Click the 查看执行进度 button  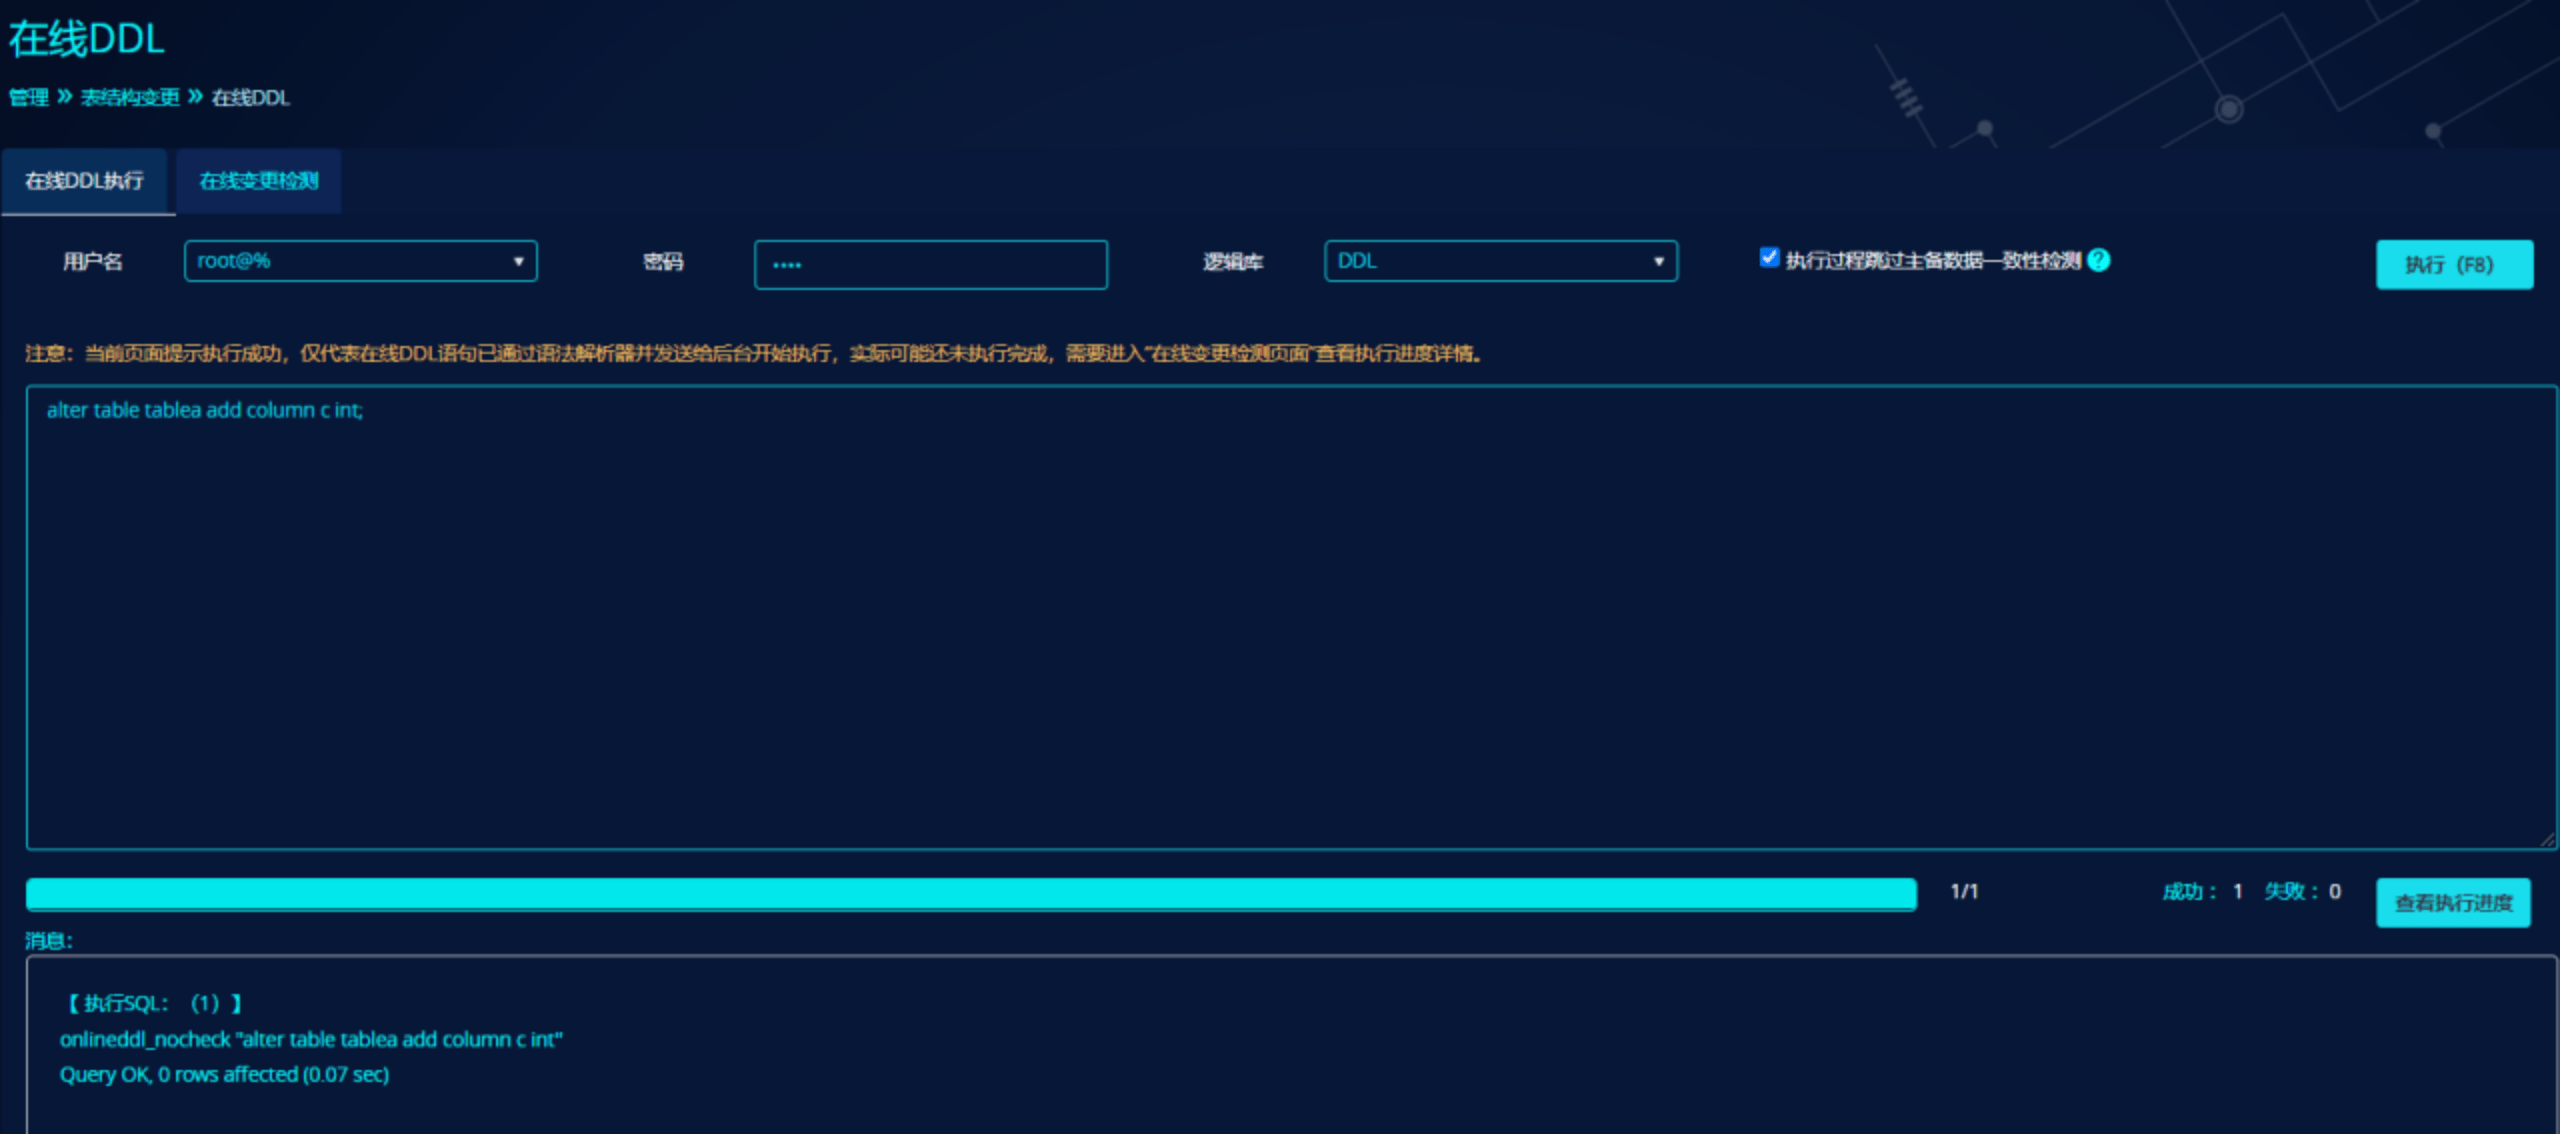(x=2452, y=903)
